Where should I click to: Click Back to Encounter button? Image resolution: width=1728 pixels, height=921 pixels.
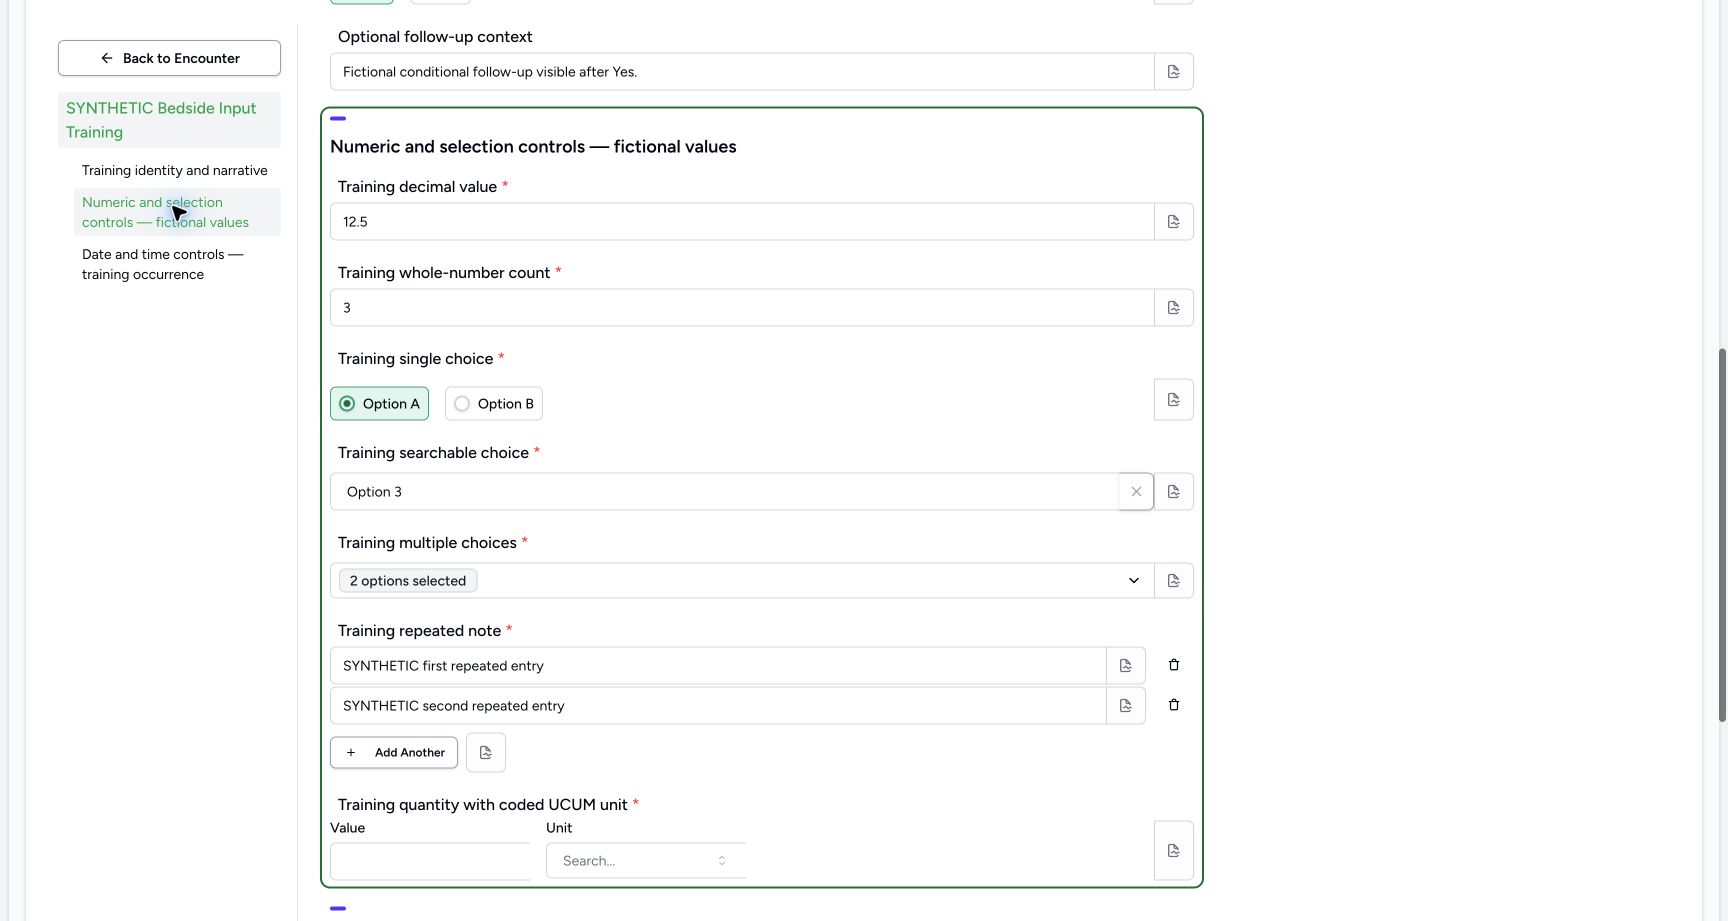coord(169,58)
